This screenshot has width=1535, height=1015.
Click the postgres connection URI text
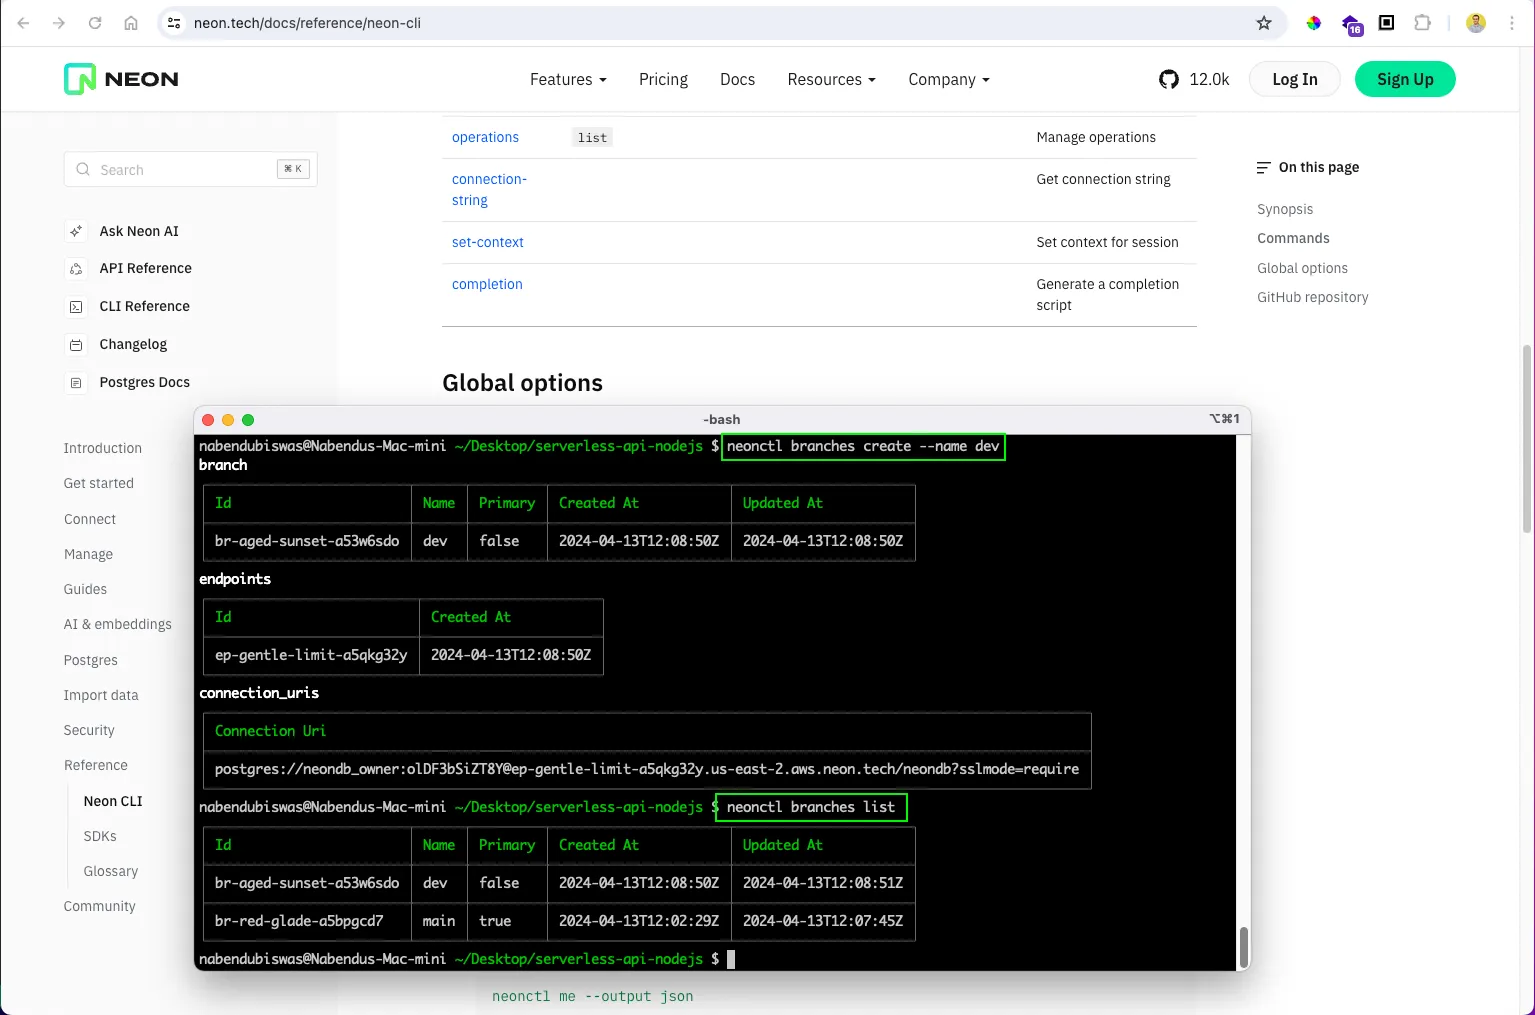(647, 769)
